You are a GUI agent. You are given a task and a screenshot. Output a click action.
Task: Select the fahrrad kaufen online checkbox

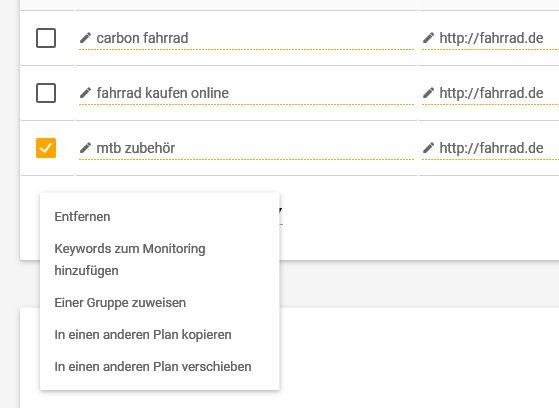click(46, 93)
